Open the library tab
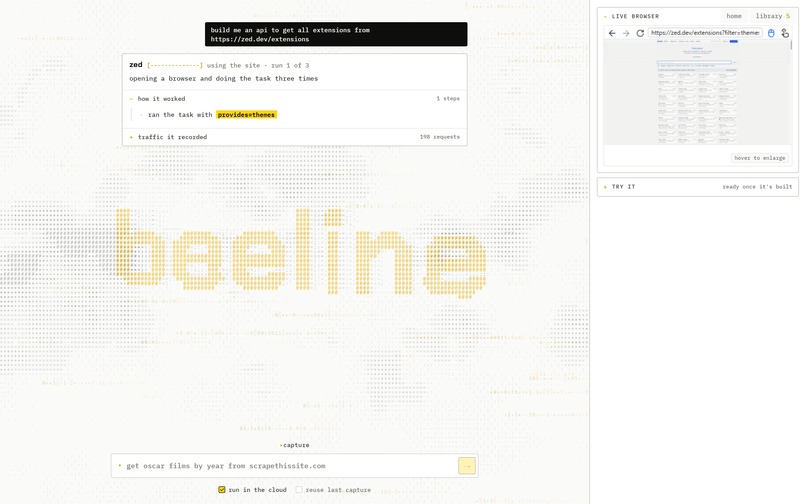This screenshot has width=806, height=504. (x=773, y=16)
